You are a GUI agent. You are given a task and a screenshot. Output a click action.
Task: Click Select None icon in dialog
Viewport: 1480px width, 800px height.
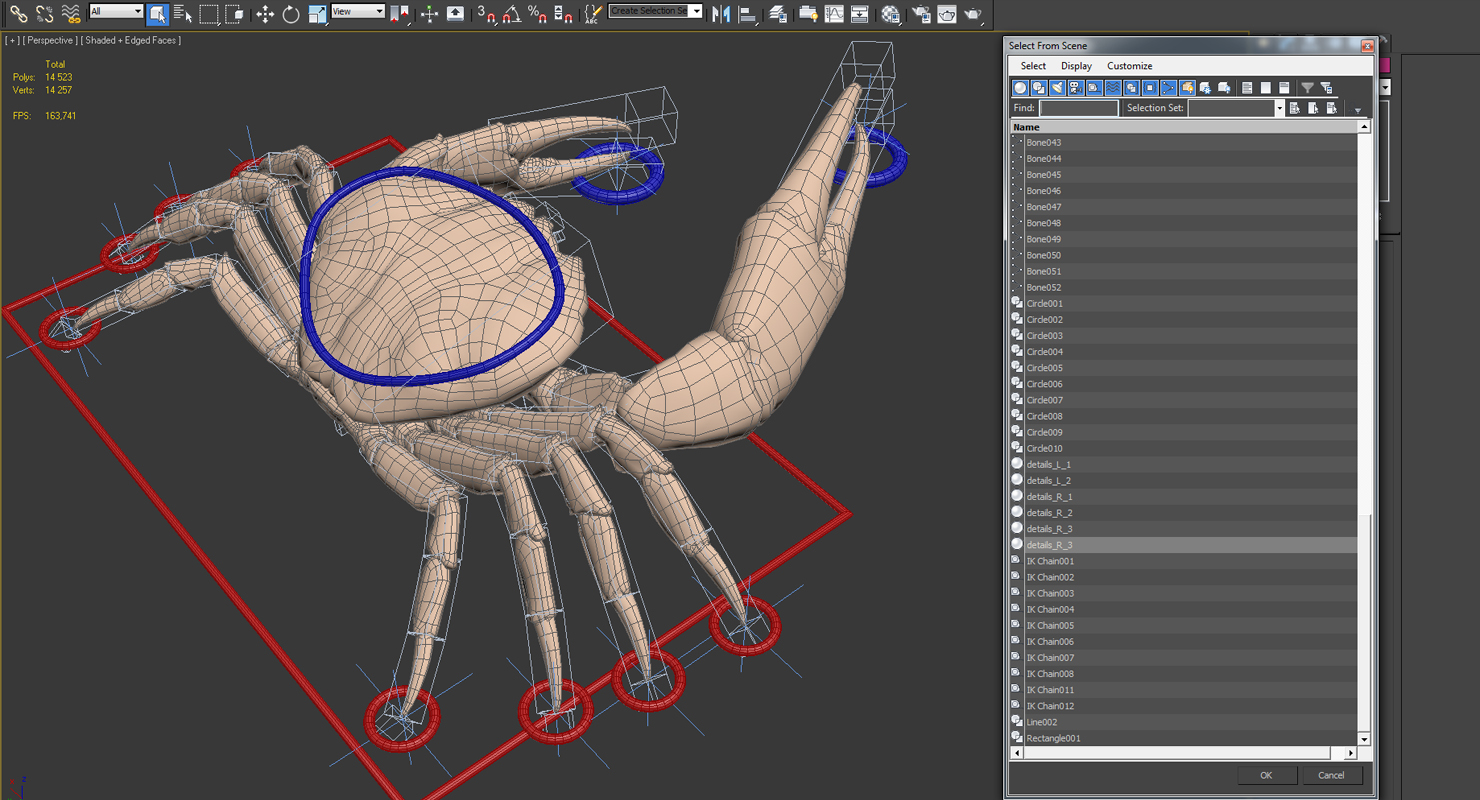1265,88
